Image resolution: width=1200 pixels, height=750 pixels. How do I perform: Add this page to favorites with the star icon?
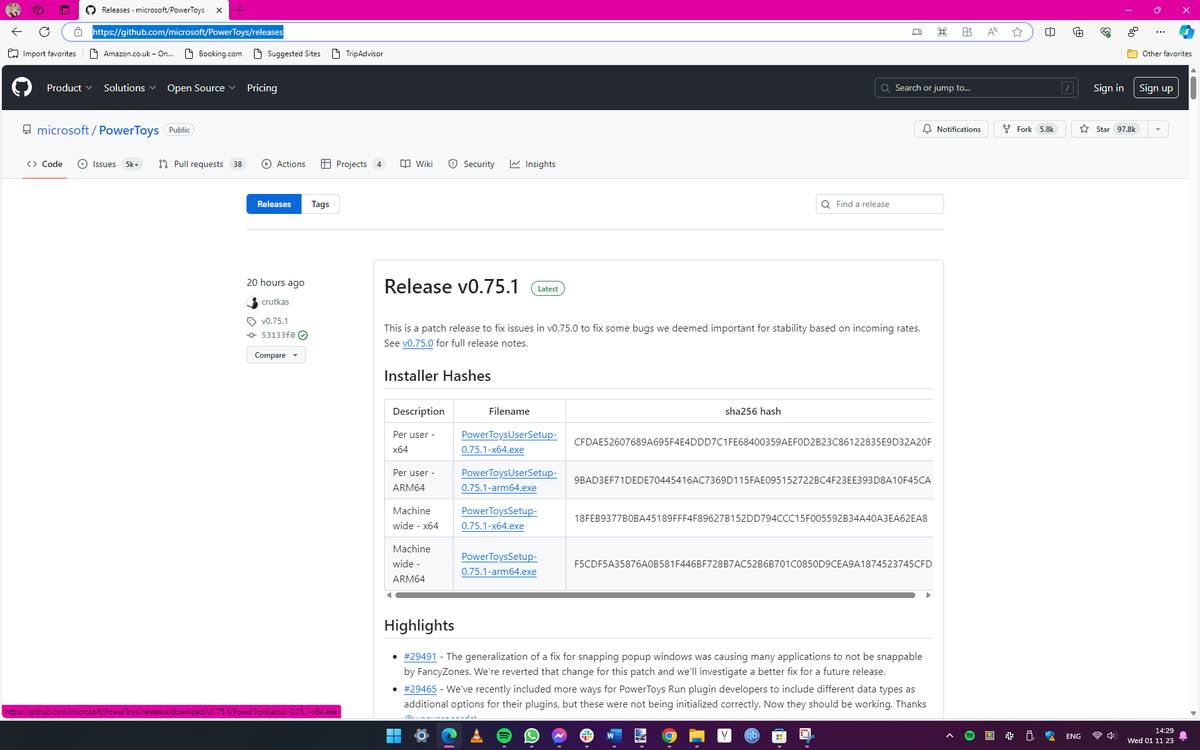(x=1017, y=31)
